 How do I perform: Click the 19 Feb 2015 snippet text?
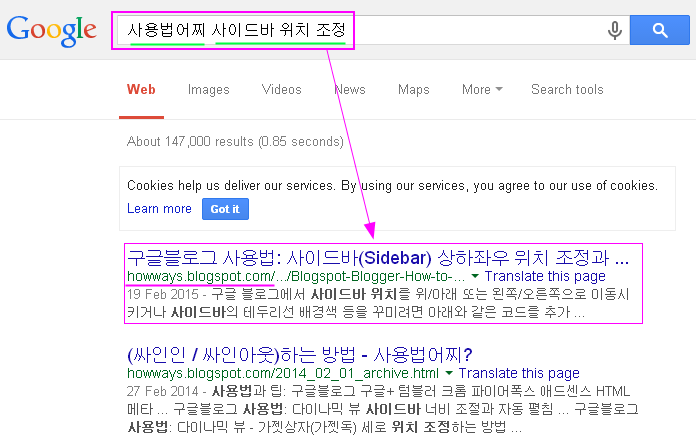point(378,303)
